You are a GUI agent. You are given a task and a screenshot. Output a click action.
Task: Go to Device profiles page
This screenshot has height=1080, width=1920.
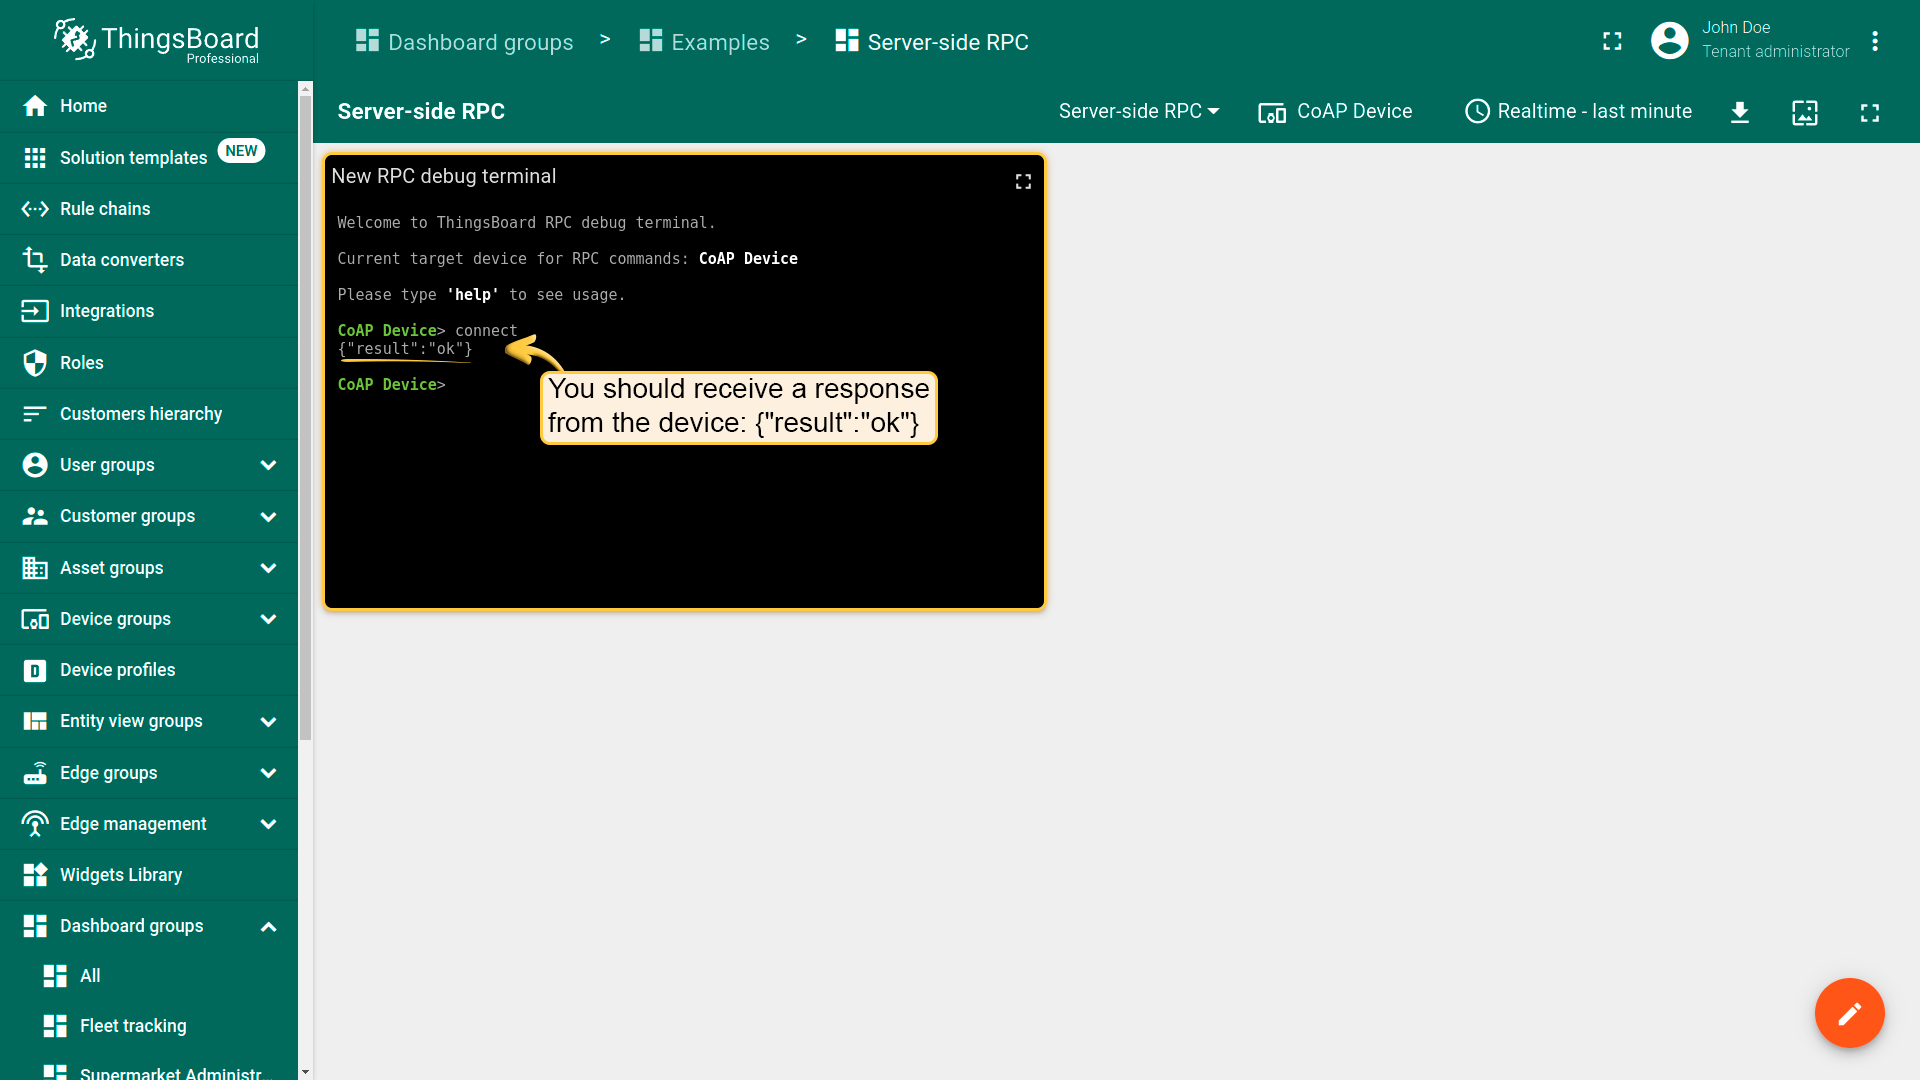pos(117,670)
